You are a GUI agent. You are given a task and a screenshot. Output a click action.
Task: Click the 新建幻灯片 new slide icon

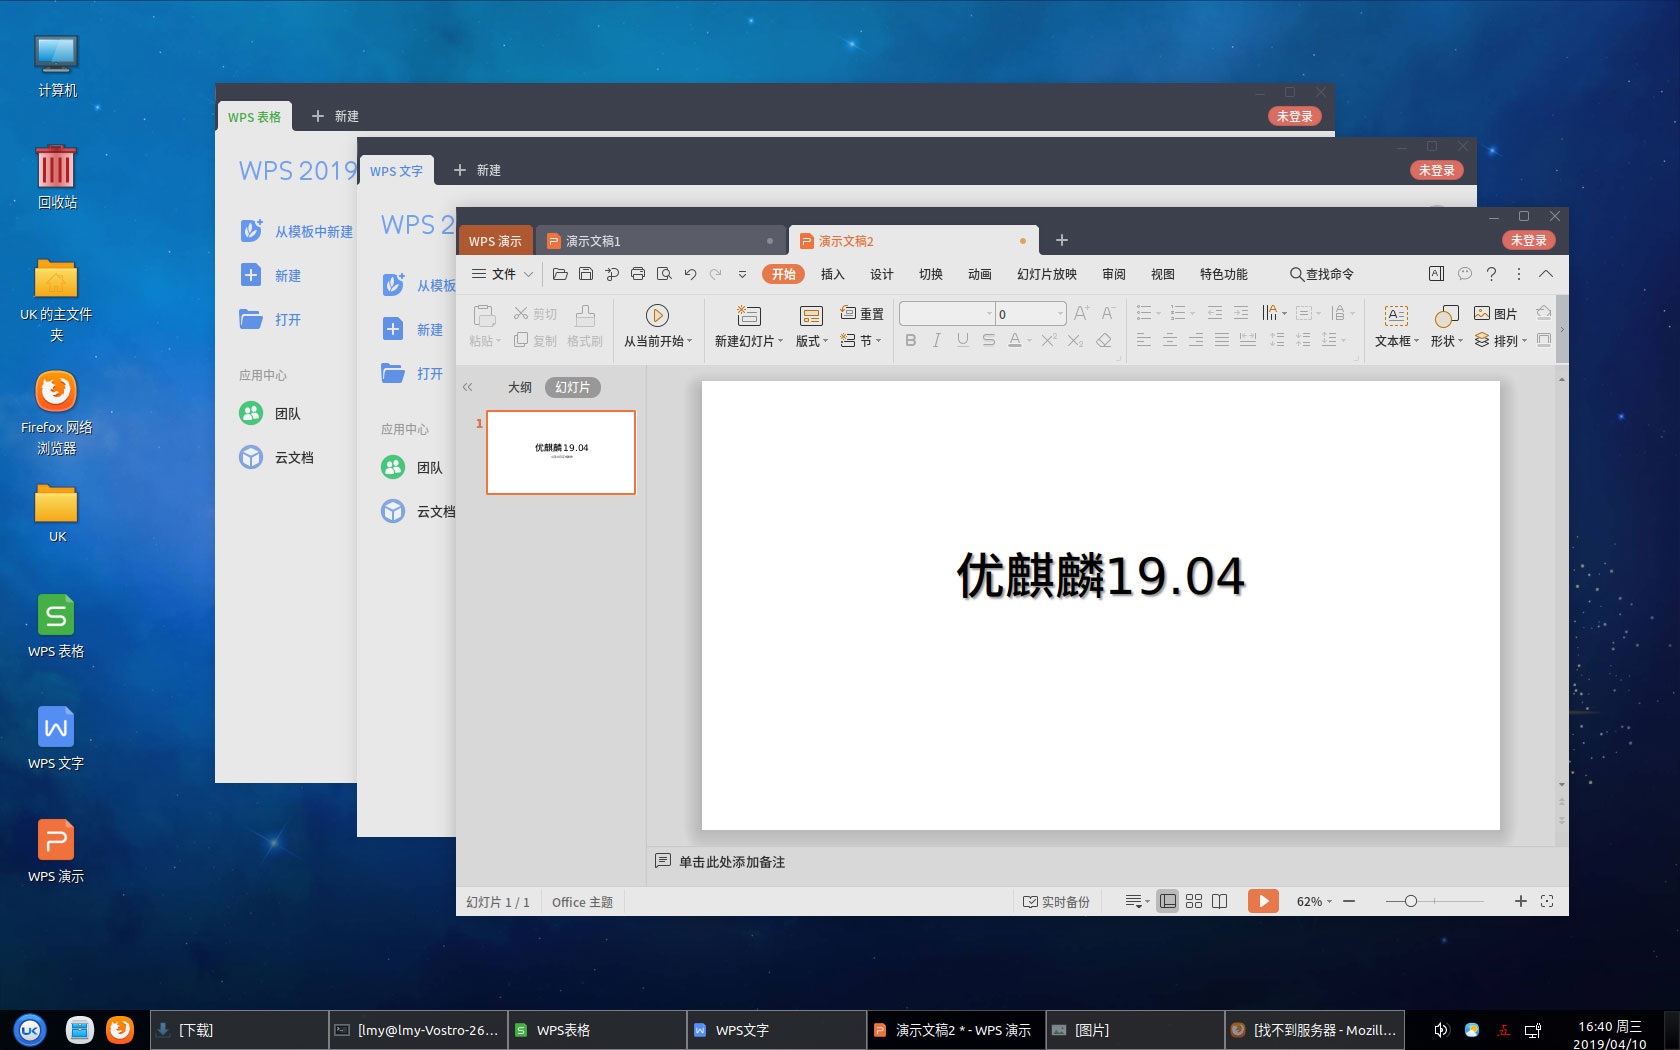pyautogui.click(x=748, y=325)
